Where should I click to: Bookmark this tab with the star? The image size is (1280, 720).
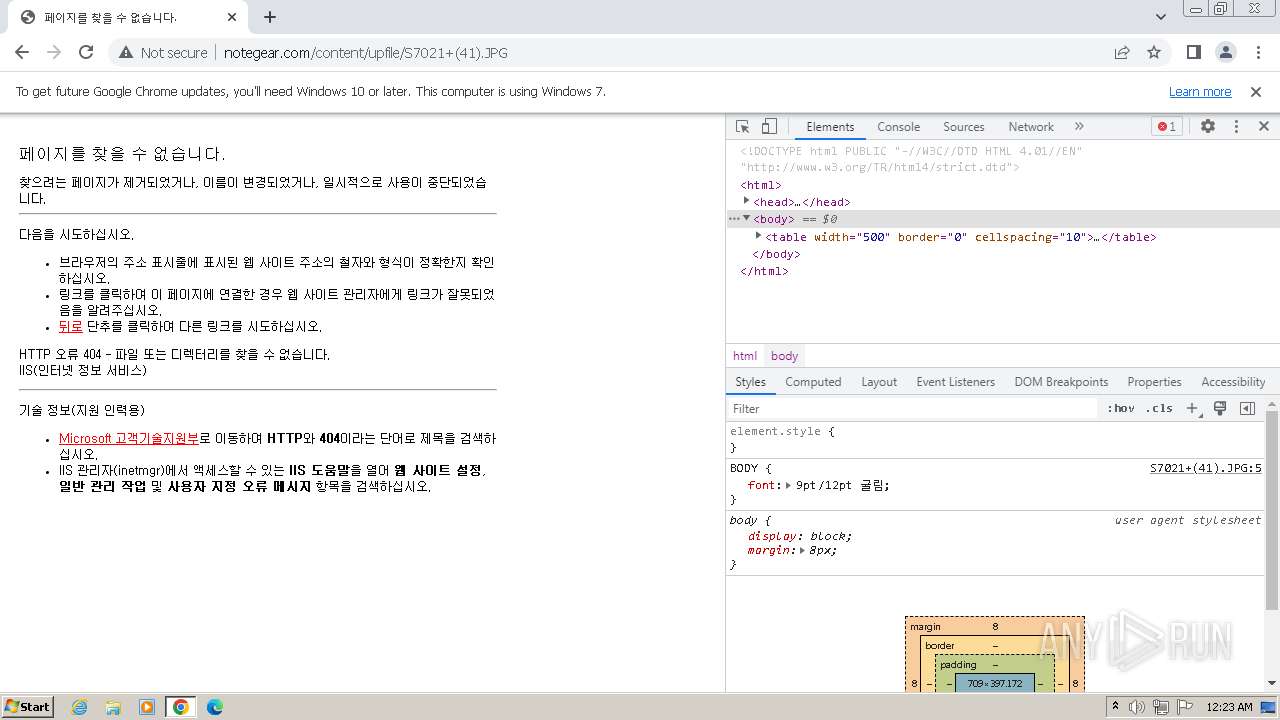(x=1154, y=52)
